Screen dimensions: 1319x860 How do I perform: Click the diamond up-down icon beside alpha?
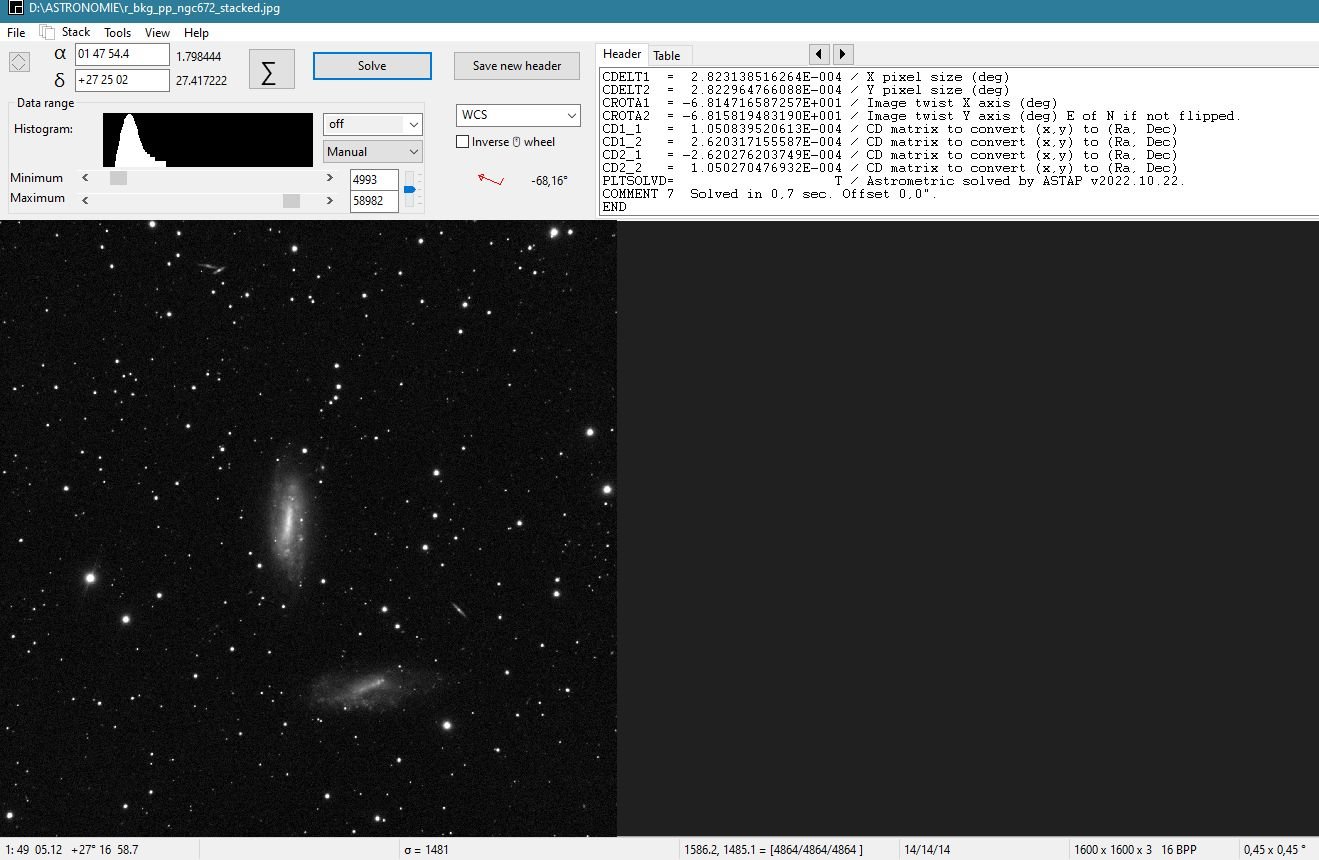pyautogui.click(x=19, y=62)
